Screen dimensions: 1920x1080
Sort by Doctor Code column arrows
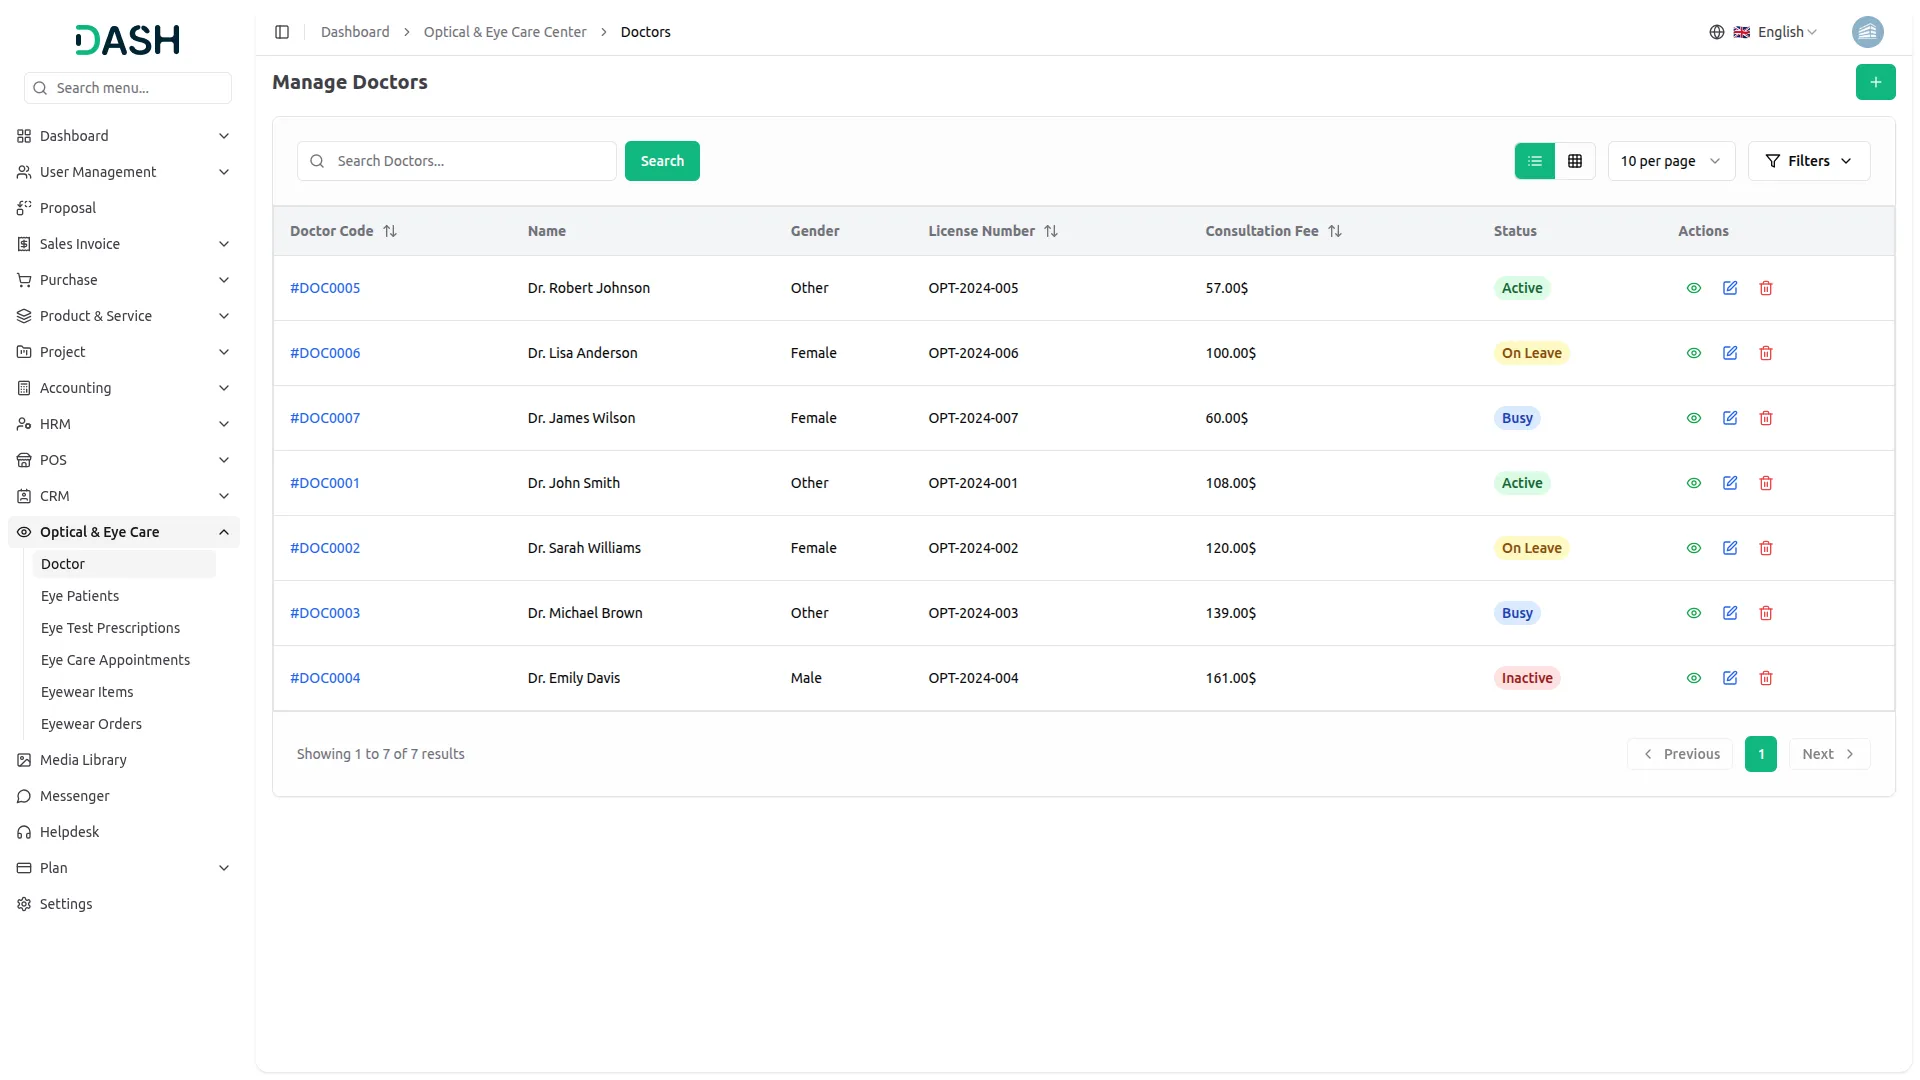pos(390,231)
